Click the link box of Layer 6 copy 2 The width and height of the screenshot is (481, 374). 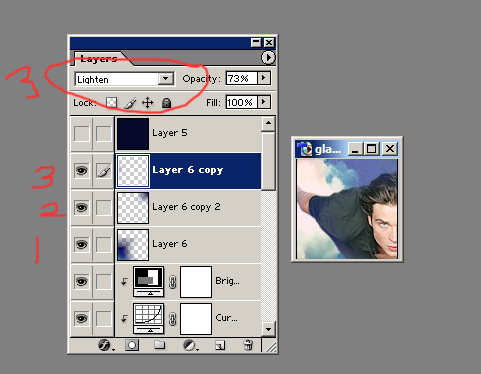[104, 208]
